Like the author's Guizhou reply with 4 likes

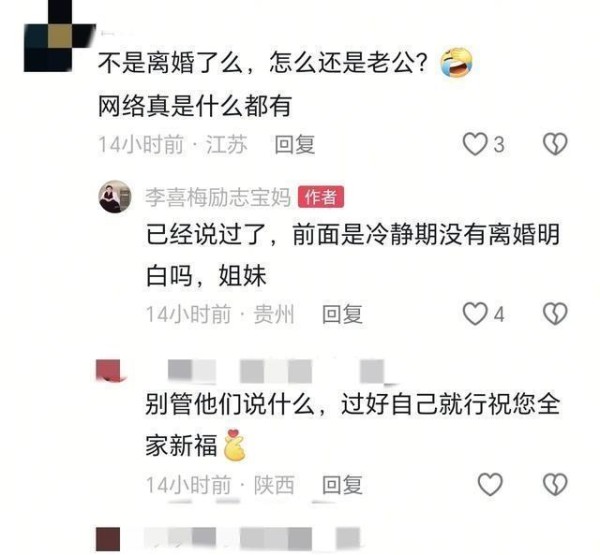[x=475, y=314]
